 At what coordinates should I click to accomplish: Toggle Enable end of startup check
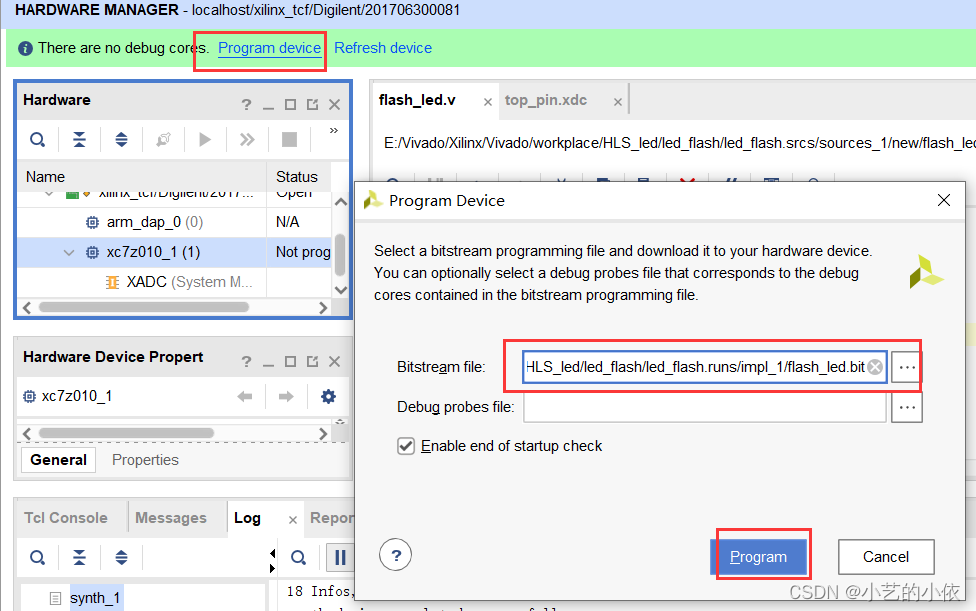(406, 446)
